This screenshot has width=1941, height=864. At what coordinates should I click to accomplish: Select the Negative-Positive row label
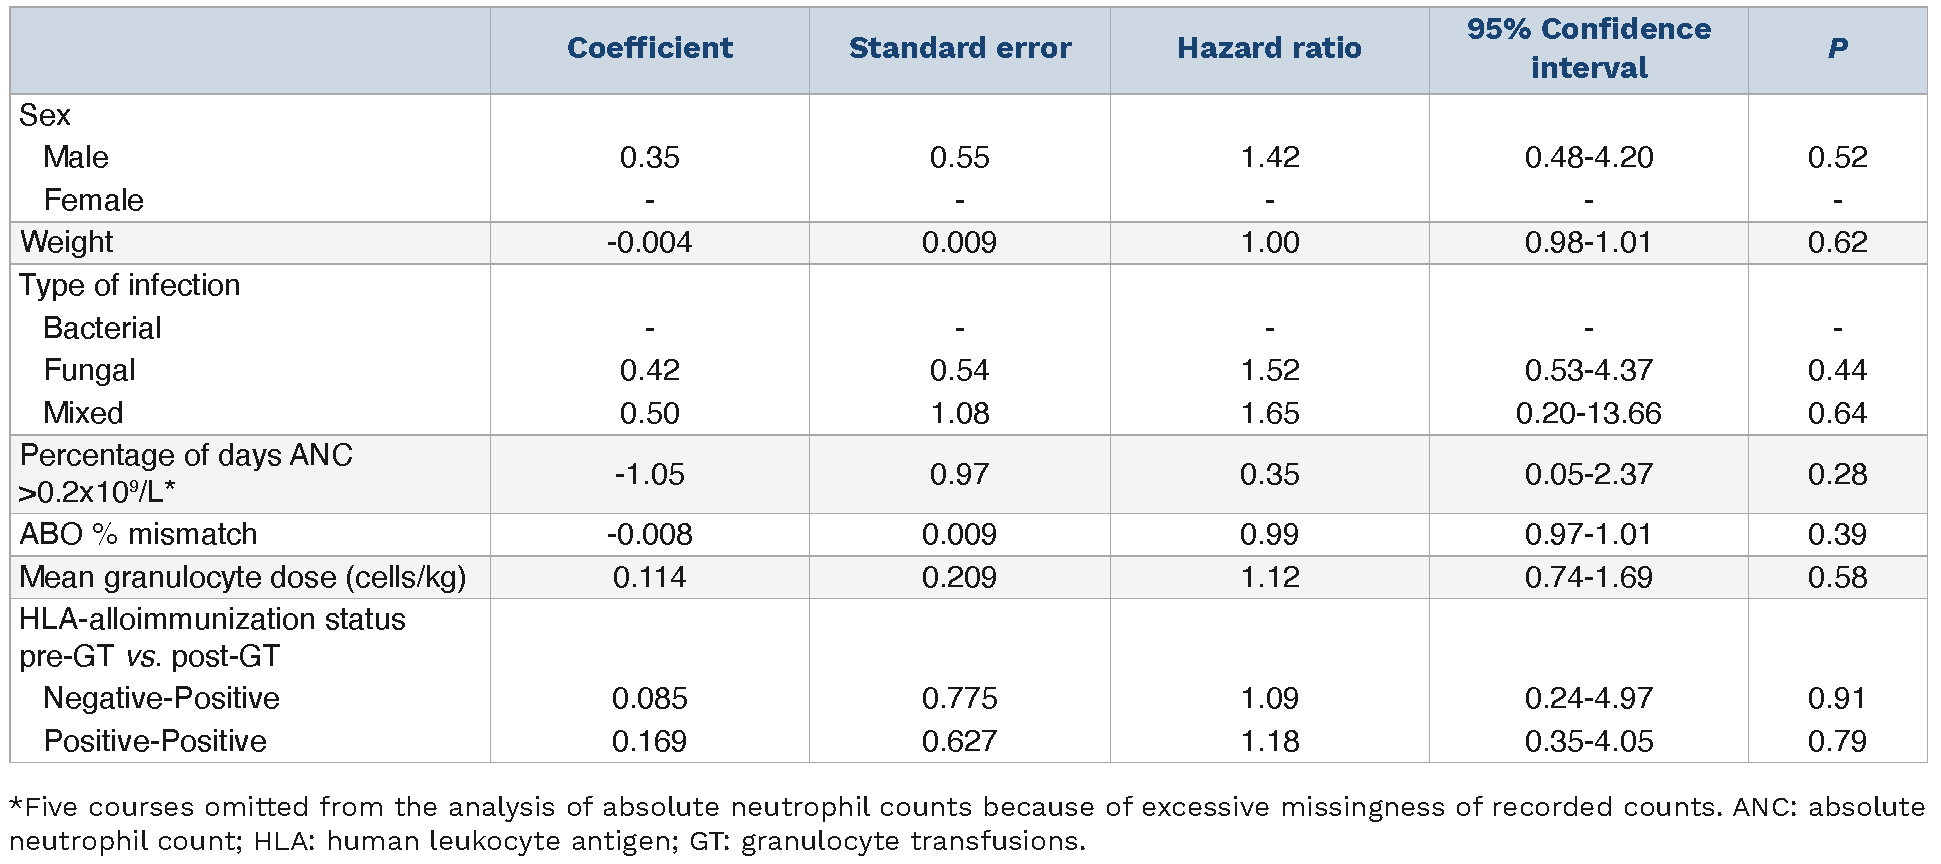(161, 698)
